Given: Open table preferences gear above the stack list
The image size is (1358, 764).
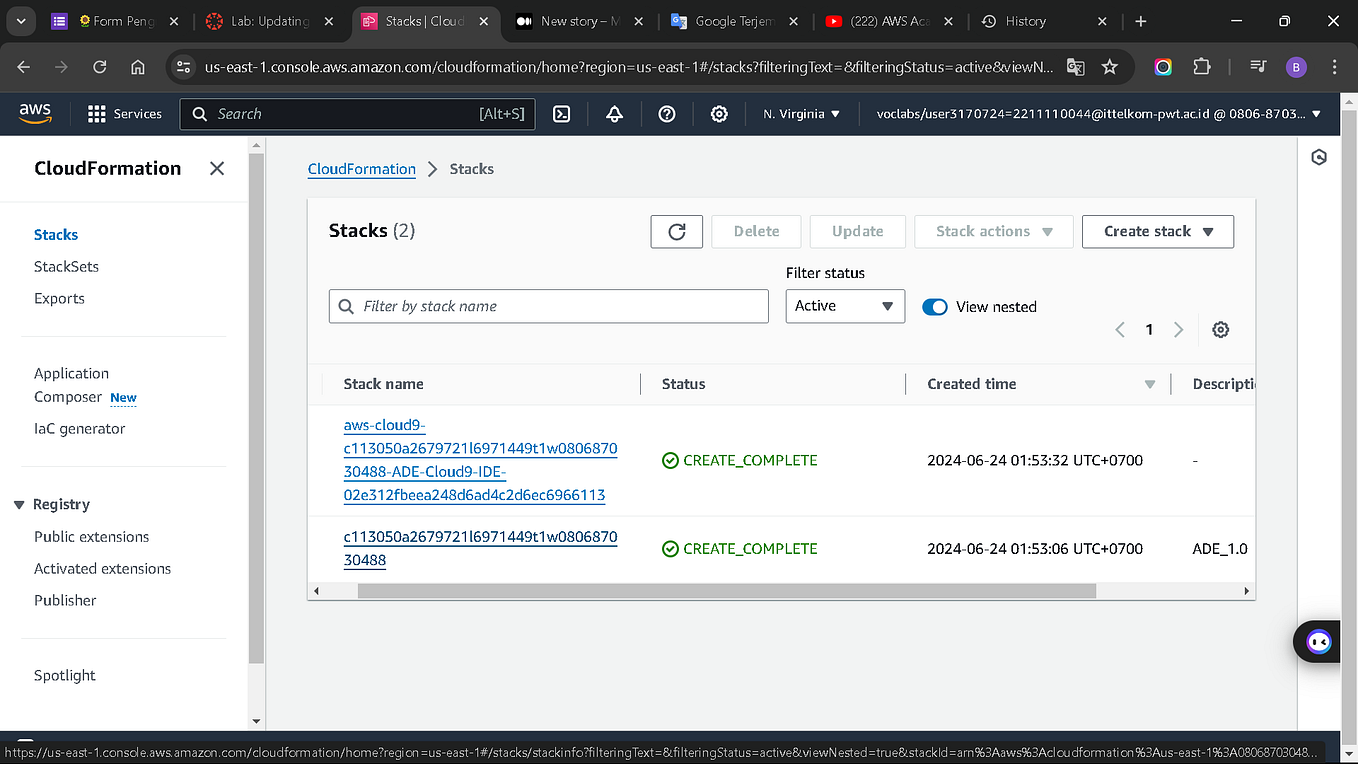Looking at the screenshot, I should click(1220, 329).
